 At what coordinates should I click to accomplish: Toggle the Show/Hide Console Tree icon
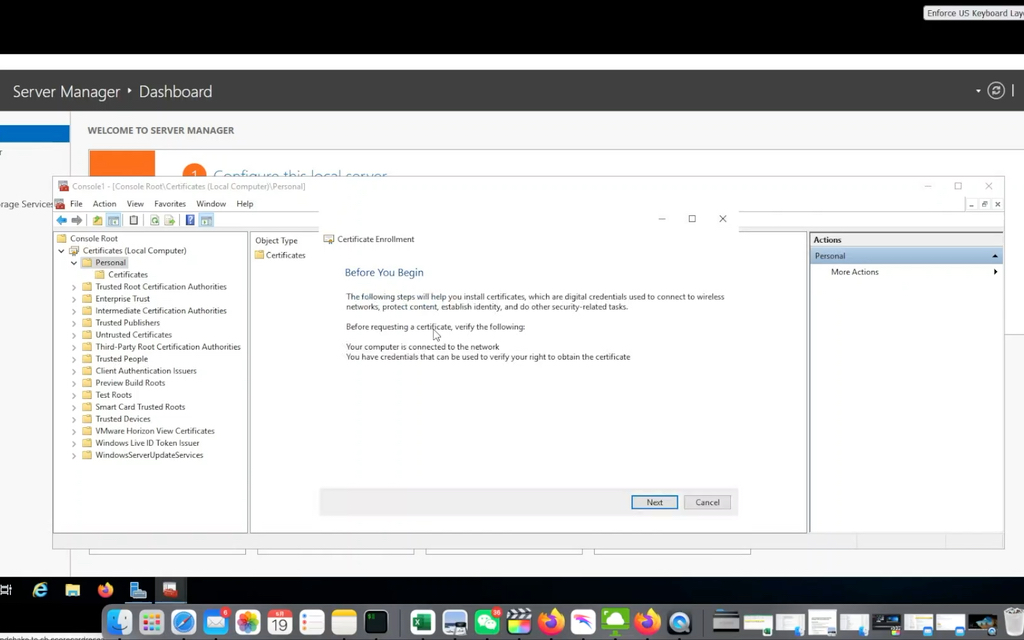114,221
